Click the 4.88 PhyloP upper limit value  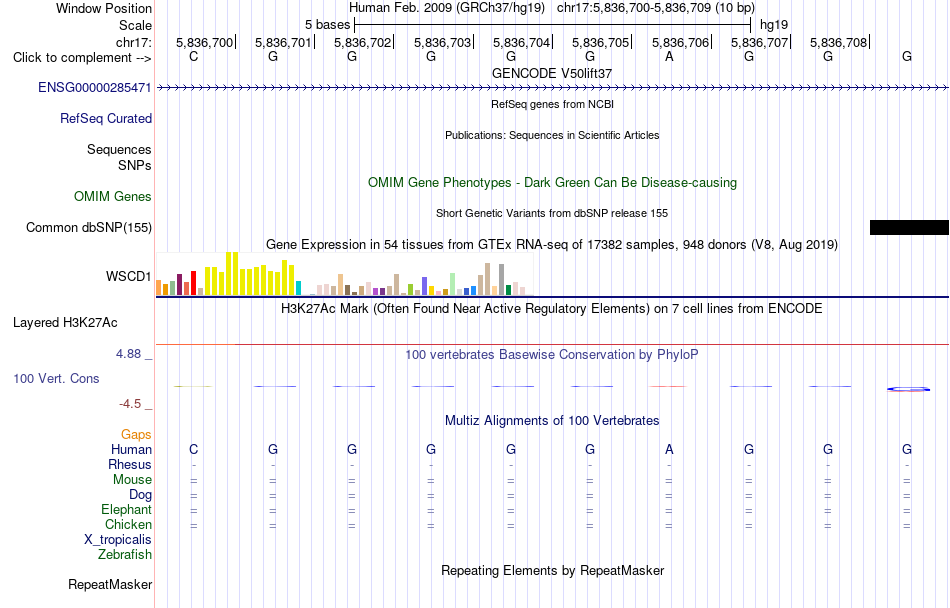pyautogui.click(x=129, y=354)
